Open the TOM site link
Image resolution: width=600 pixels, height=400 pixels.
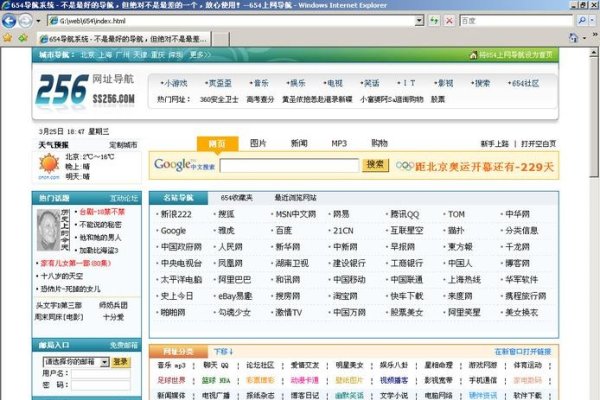(456, 214)
